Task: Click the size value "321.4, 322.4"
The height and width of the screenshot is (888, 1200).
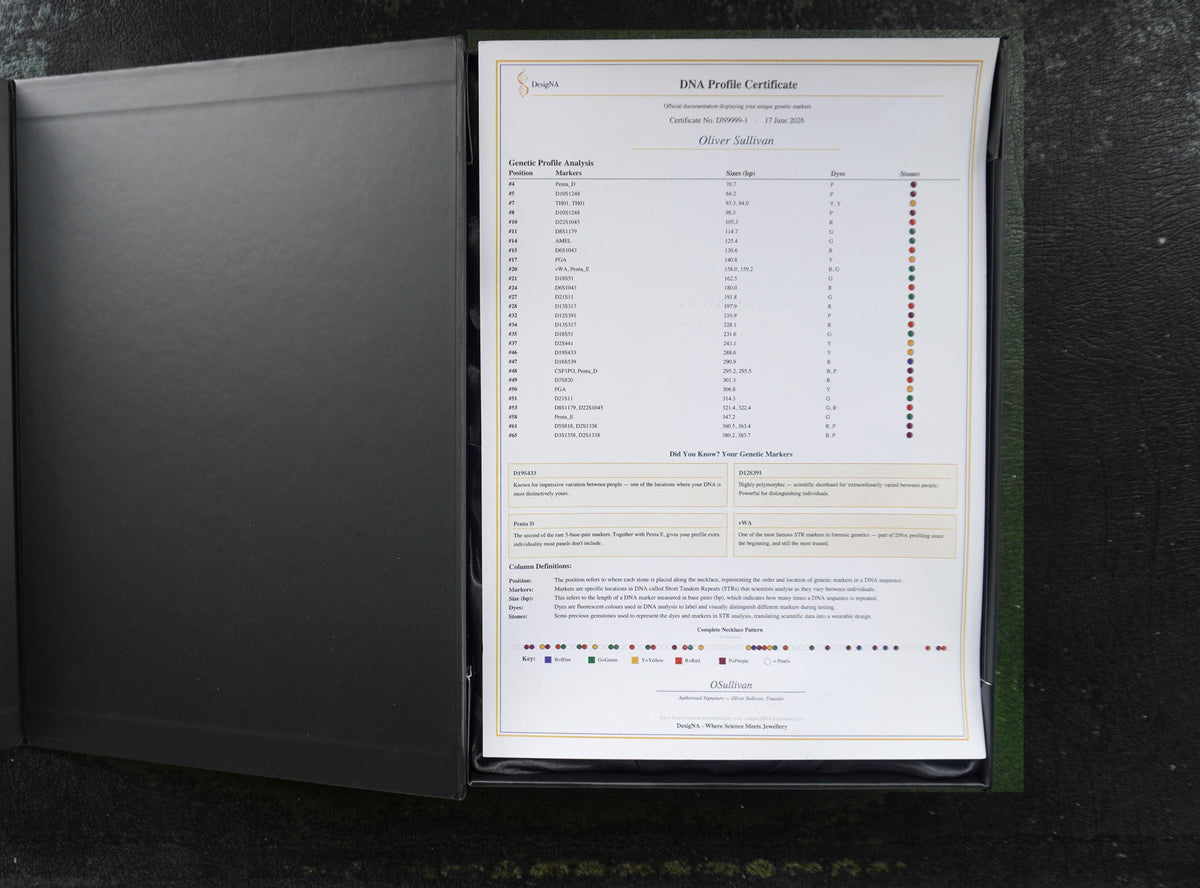Action: [x=737, y=408]
